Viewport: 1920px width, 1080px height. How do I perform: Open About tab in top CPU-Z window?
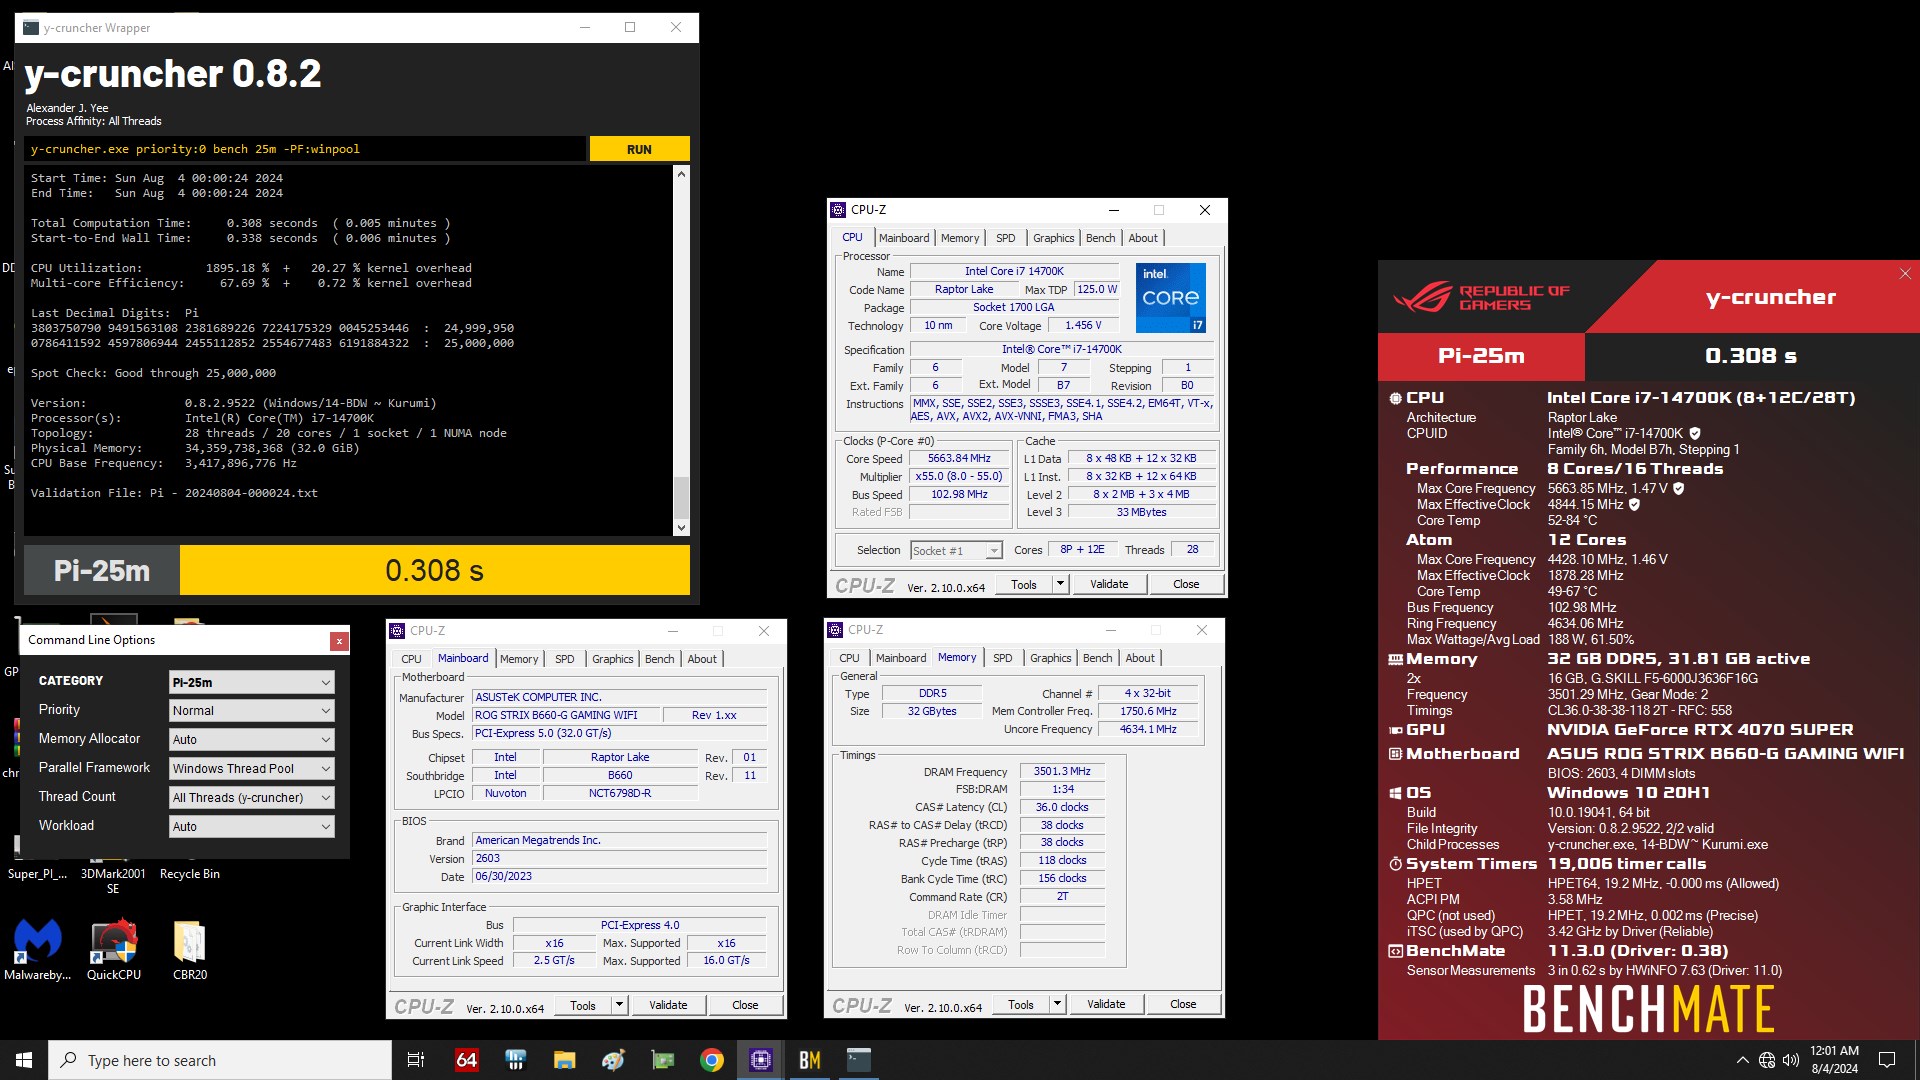click(x=1143, y=238)
